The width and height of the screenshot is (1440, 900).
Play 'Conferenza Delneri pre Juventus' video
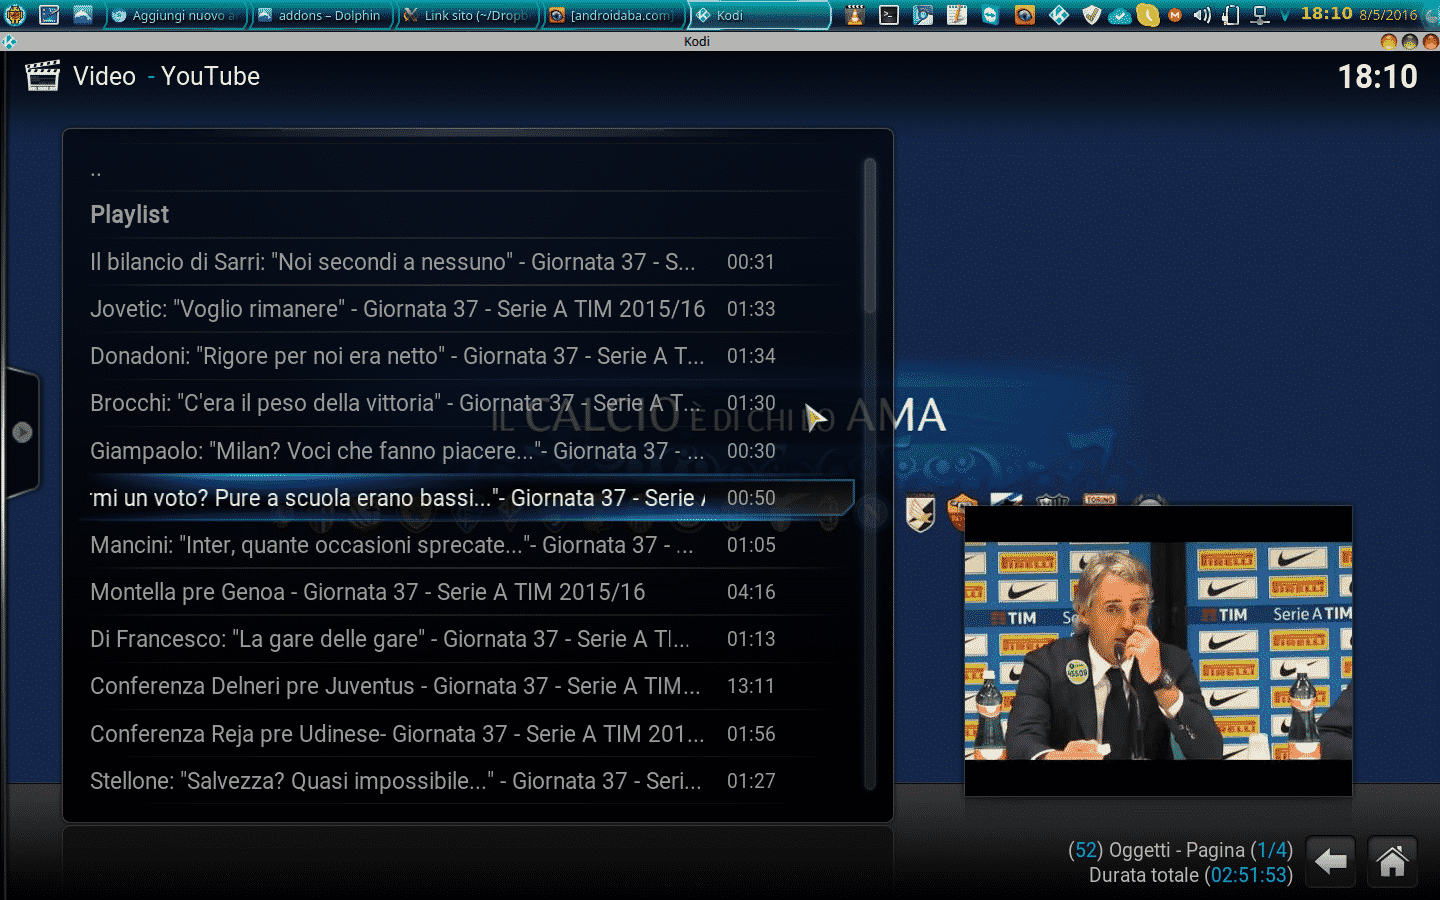(x=470, y=686)
